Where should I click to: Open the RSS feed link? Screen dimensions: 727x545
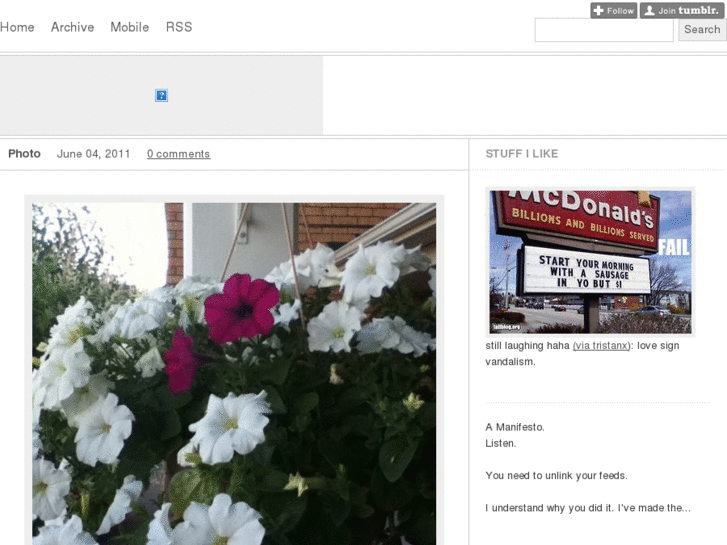[x=179, y=27]
